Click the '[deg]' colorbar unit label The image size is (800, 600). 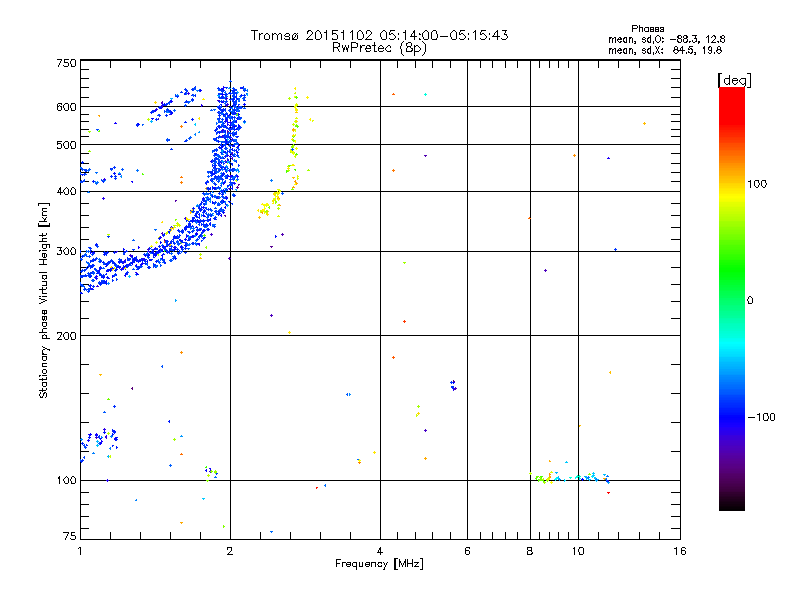click(x=734, y=80)
